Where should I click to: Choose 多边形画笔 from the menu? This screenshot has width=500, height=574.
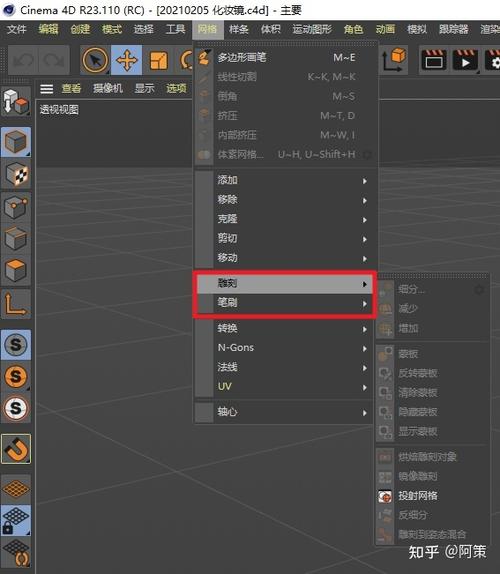tap(286, 57)
